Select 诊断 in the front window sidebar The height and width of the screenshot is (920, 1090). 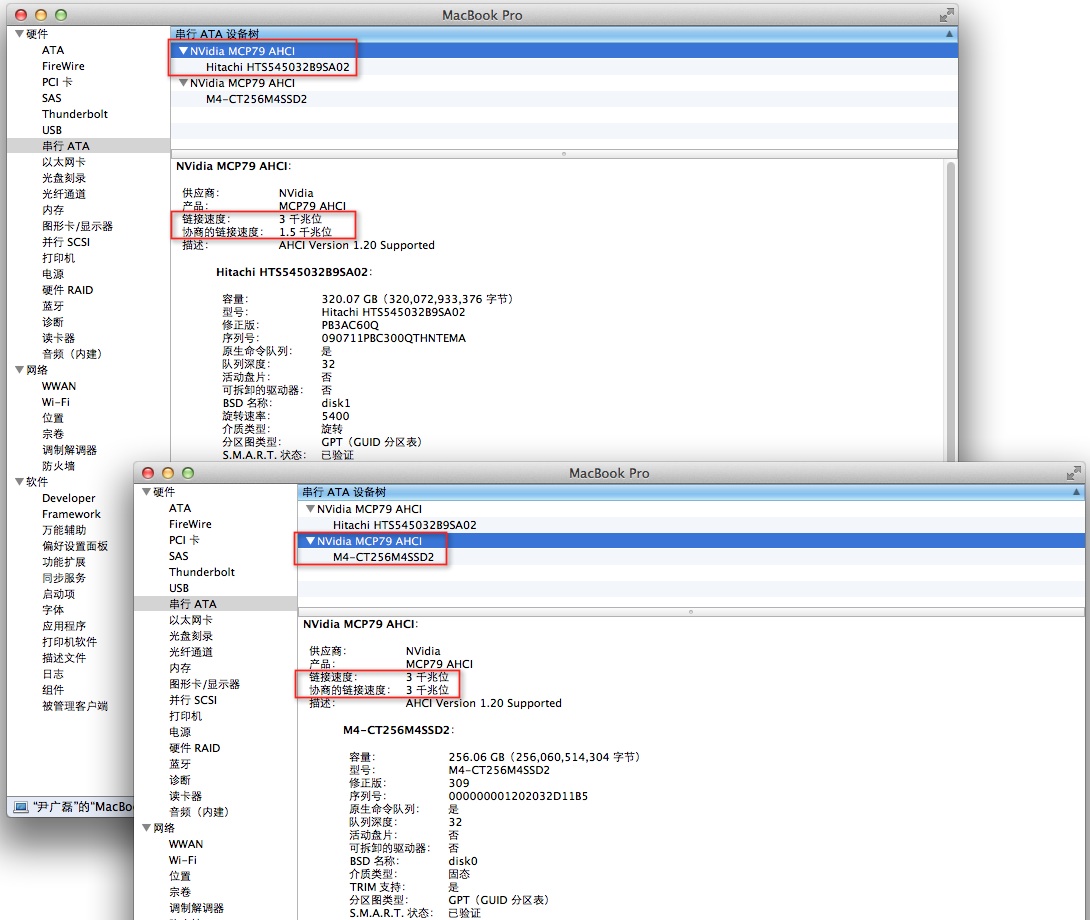[180, 780]
